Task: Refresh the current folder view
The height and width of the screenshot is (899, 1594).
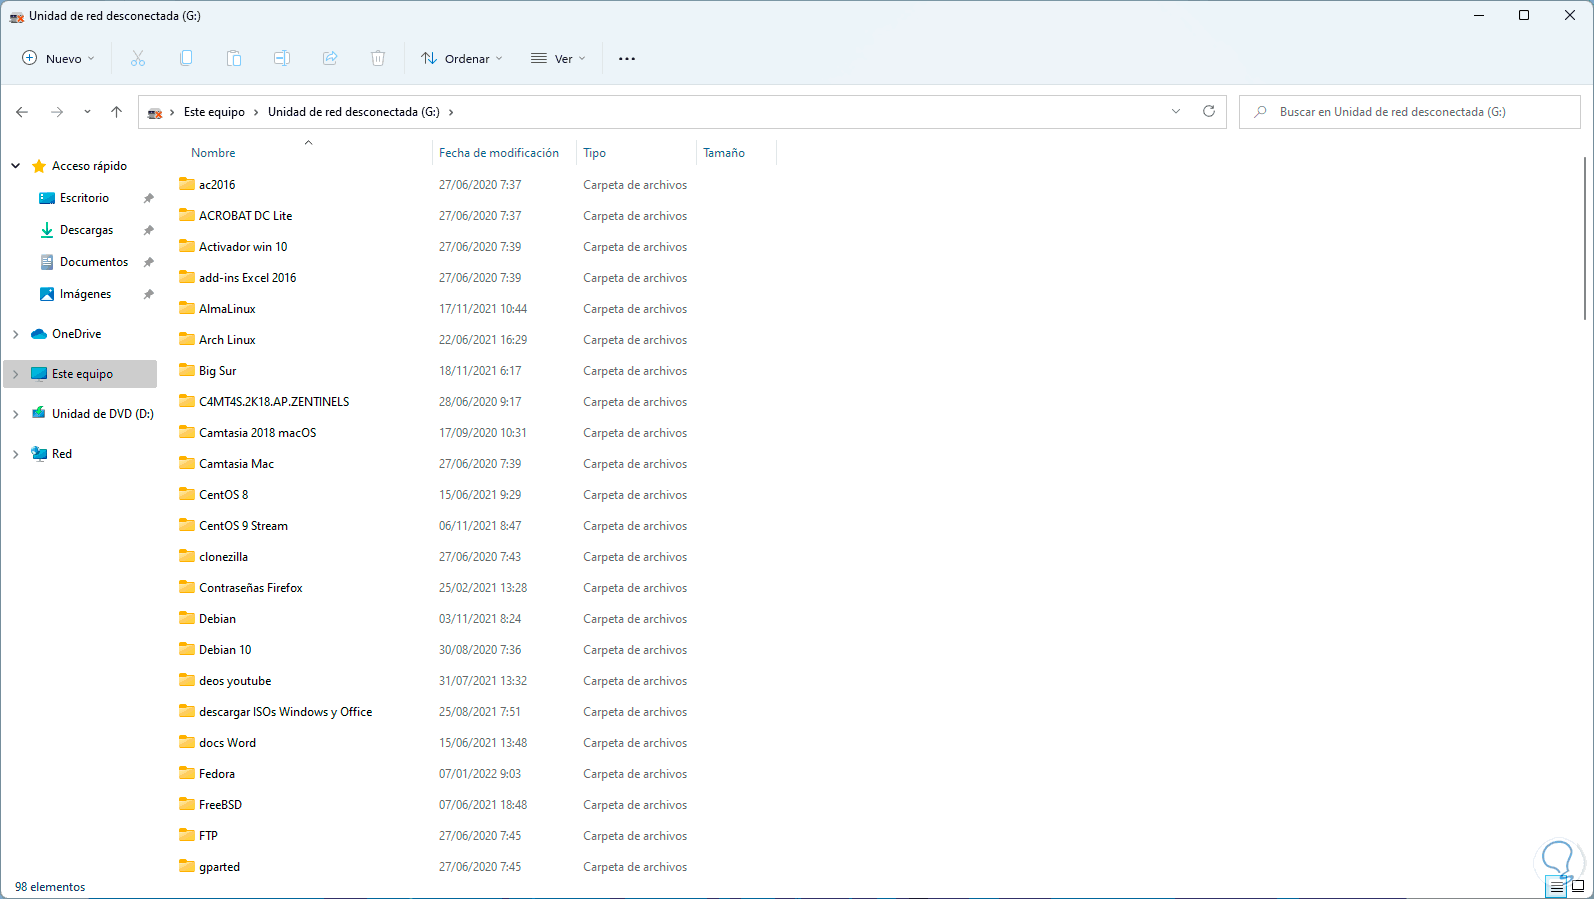Action: click(1209, 111)
